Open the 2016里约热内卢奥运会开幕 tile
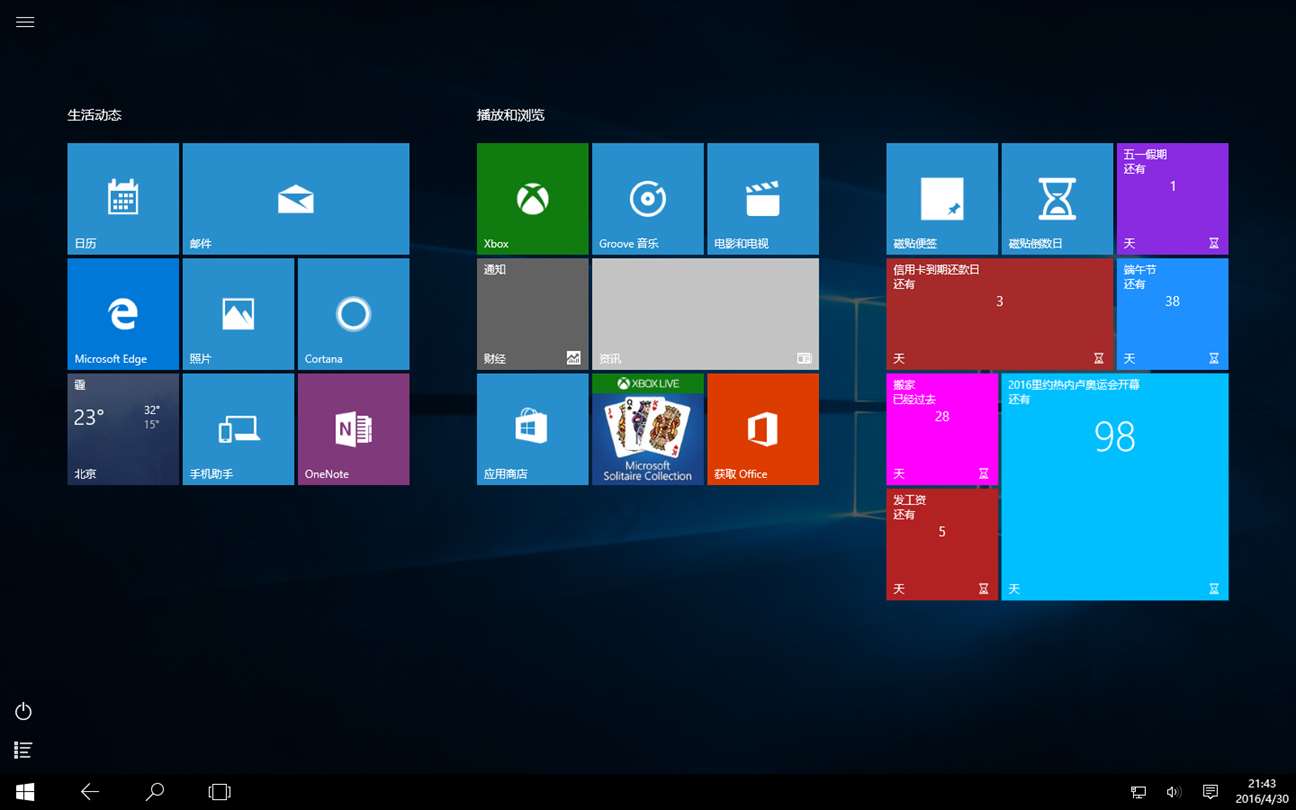The width and height of the screenshot is (1296, 810). (1115, 487)
